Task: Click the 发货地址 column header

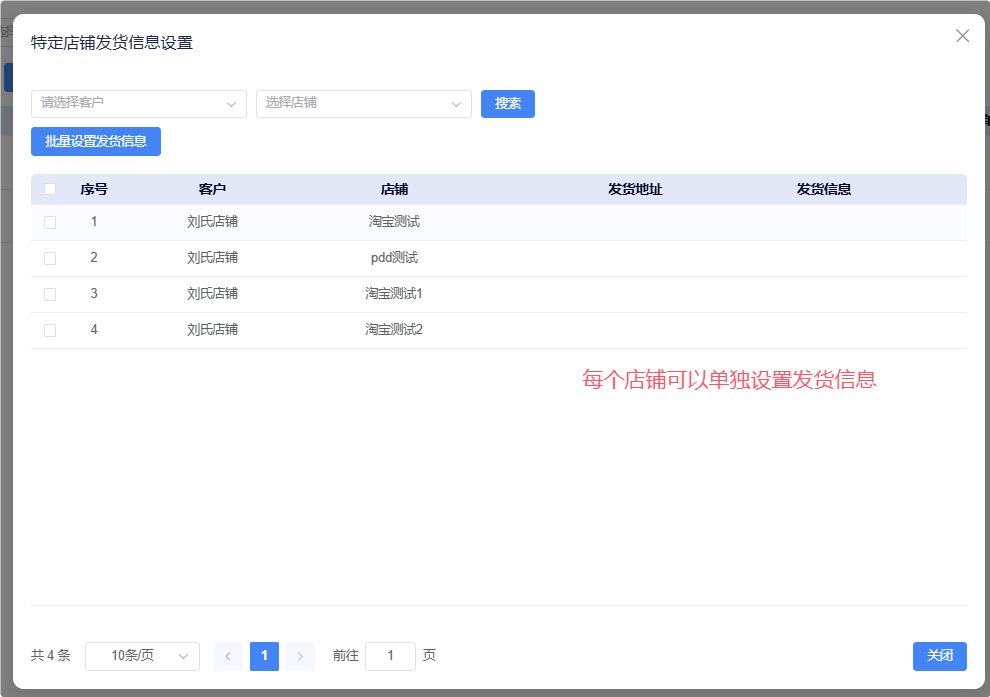Action: [635, 189]
